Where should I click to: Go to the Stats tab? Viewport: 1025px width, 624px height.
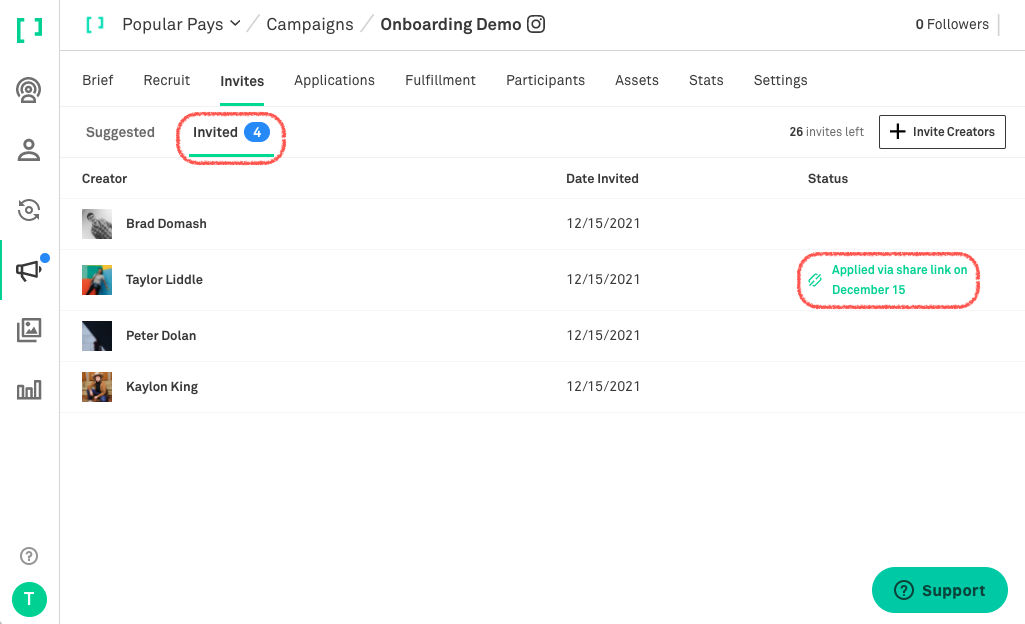coord(706,80)
